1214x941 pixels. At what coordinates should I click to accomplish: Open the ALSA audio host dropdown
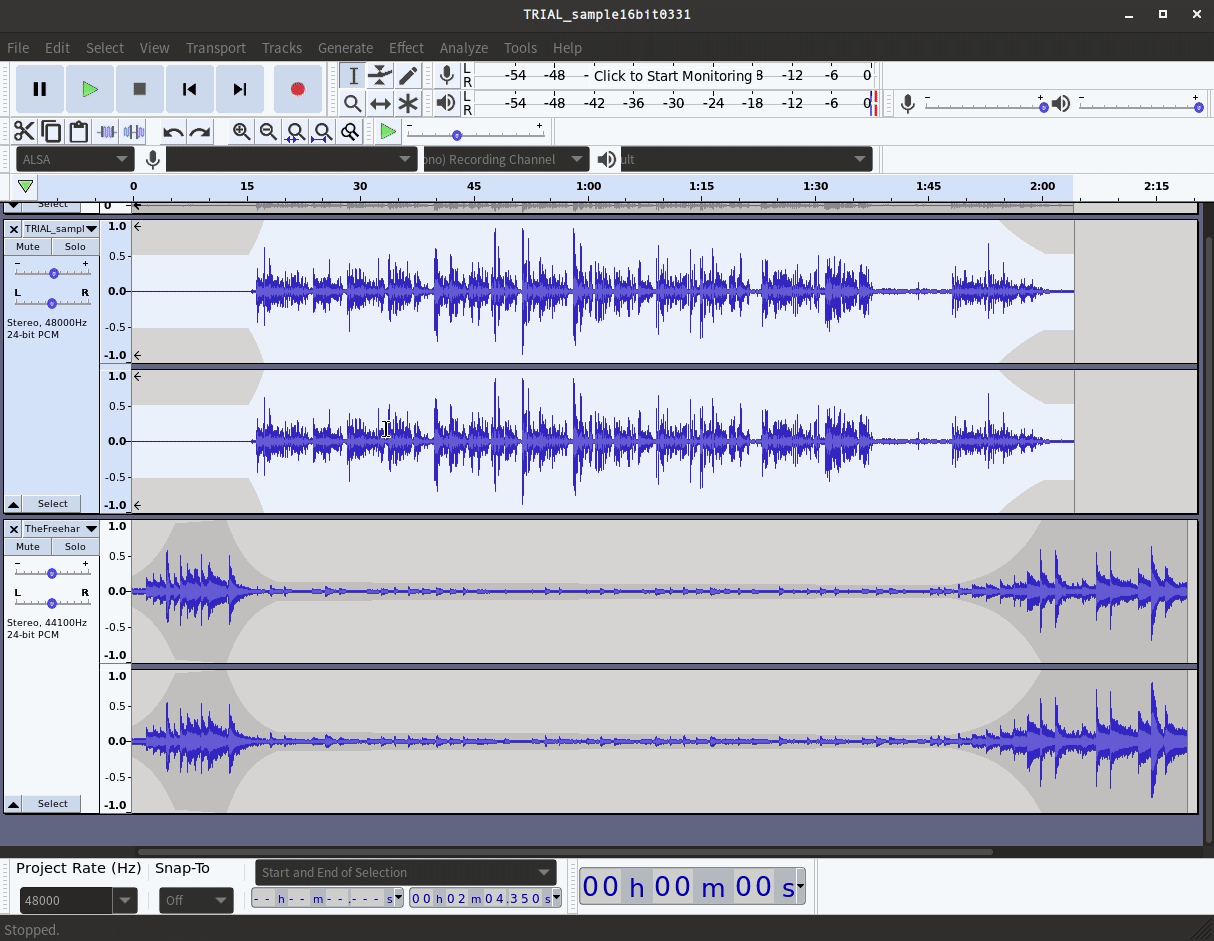[74, 158]
